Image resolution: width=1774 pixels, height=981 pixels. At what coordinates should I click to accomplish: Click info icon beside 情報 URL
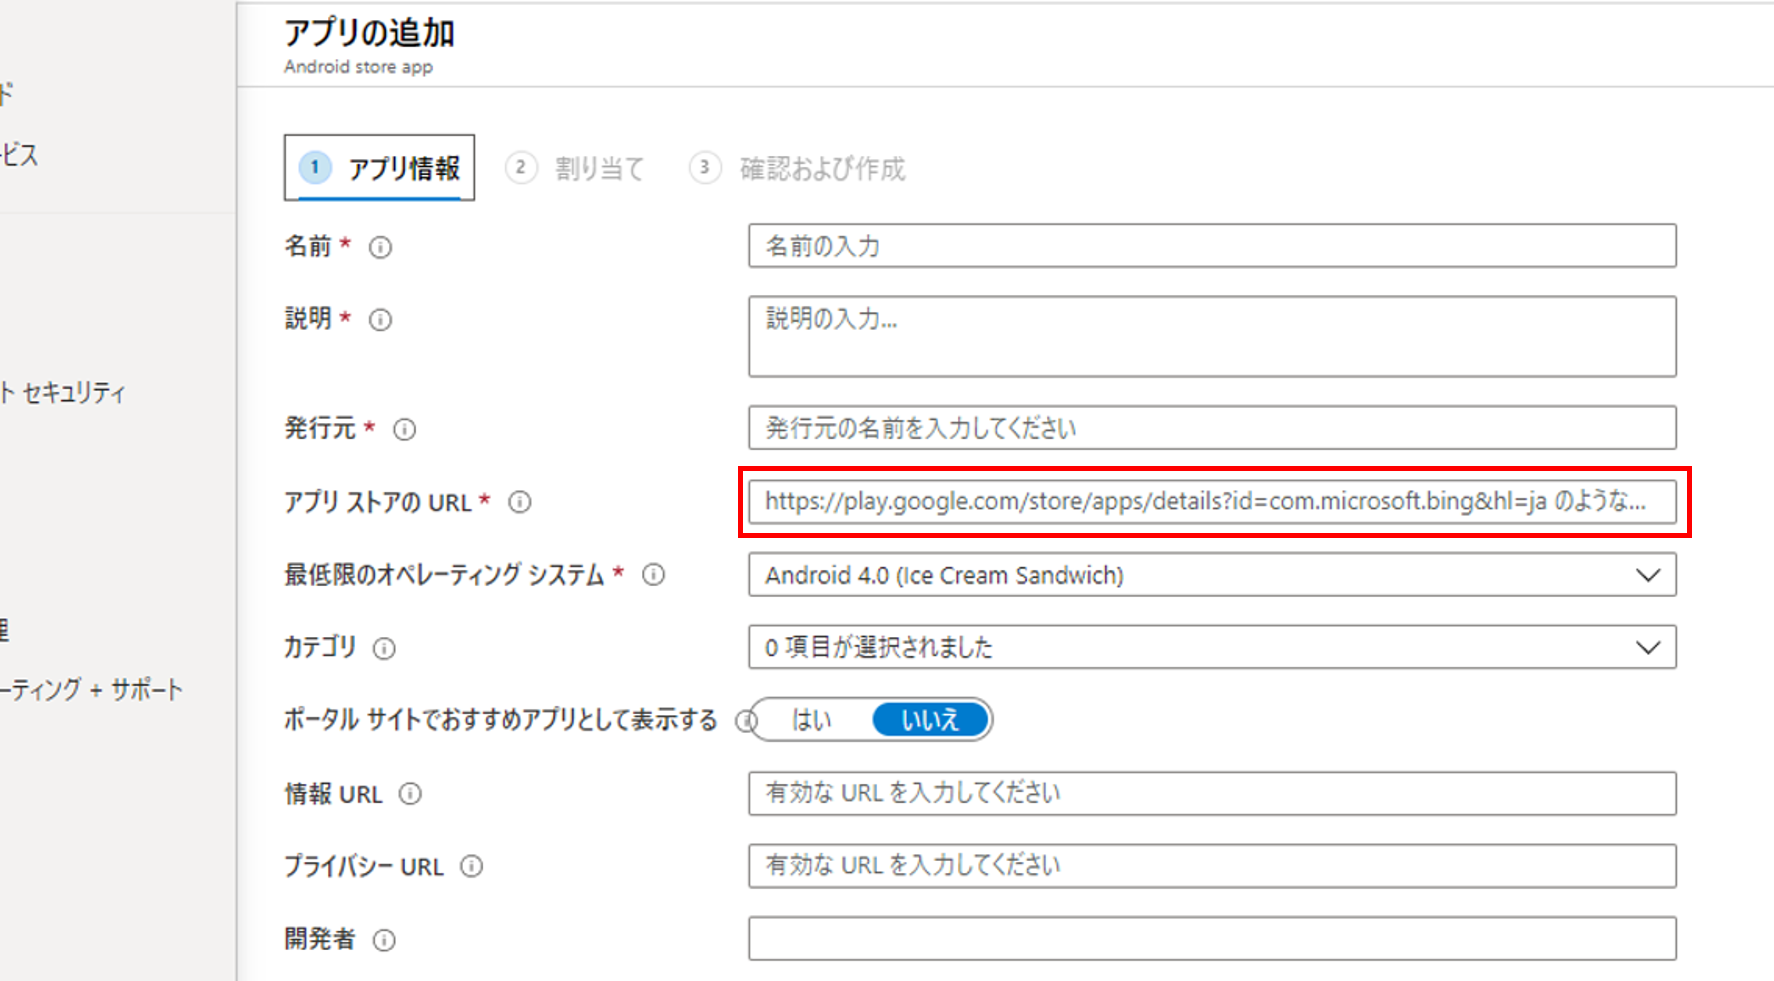coord(410,794)
